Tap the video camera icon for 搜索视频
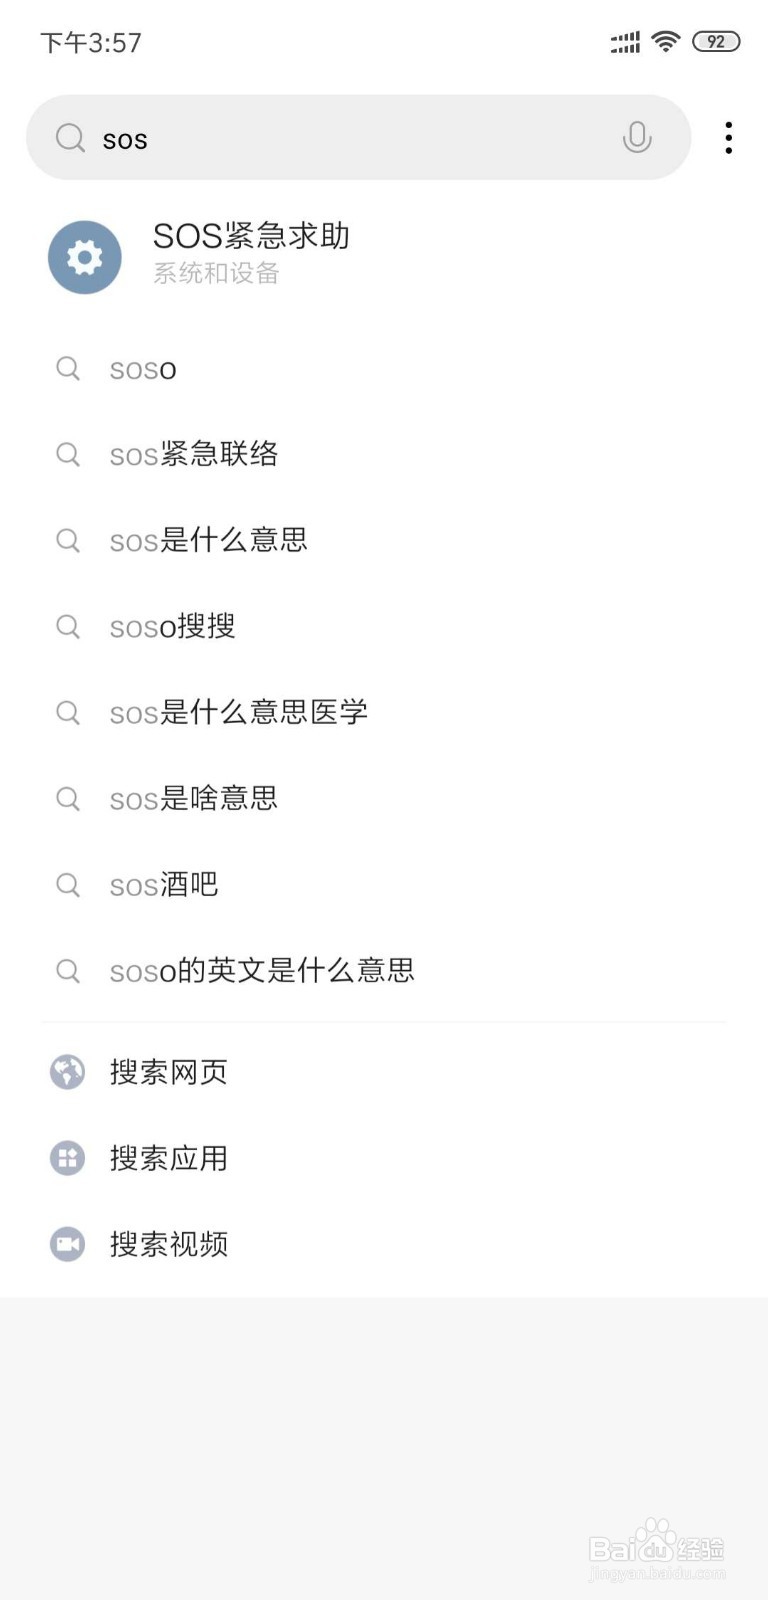This screenshot has width=768, height=1600. click(68, 1244)
